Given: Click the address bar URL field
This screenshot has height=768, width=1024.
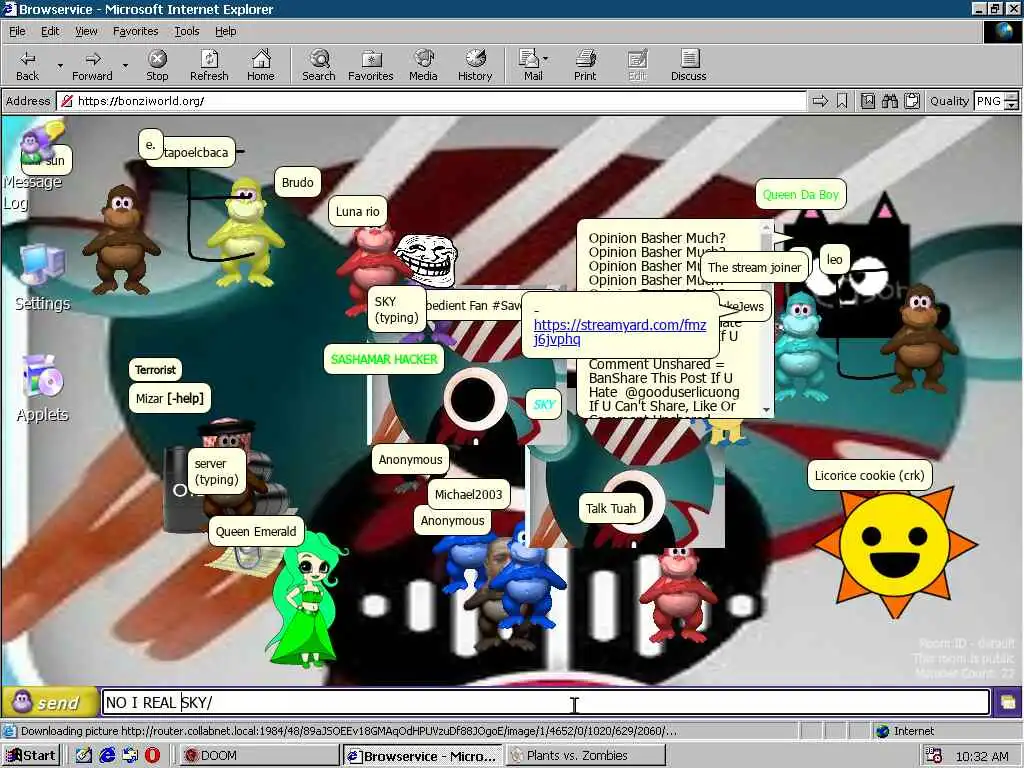Looking at the screenshot, I should (x=431, y=101).
